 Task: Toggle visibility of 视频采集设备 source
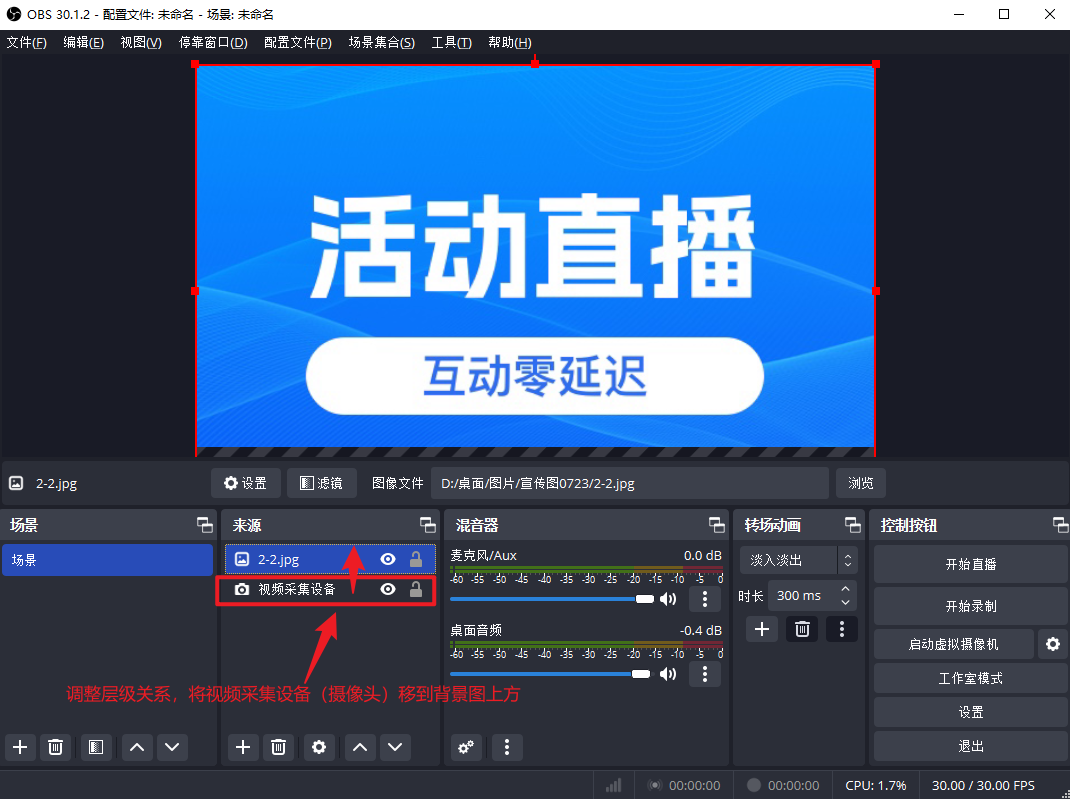[x=388, y=590]
